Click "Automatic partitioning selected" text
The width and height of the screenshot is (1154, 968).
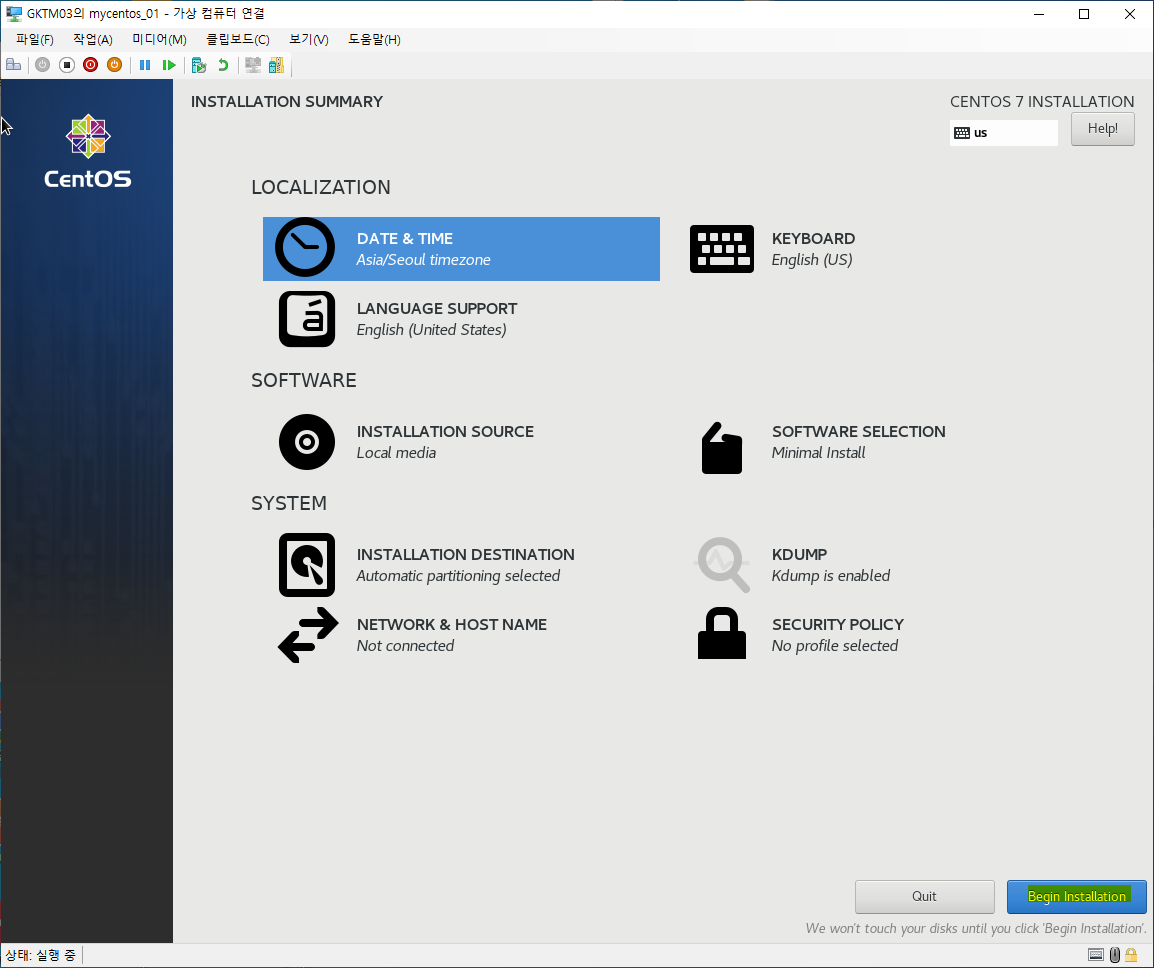[x=458, y=576]
